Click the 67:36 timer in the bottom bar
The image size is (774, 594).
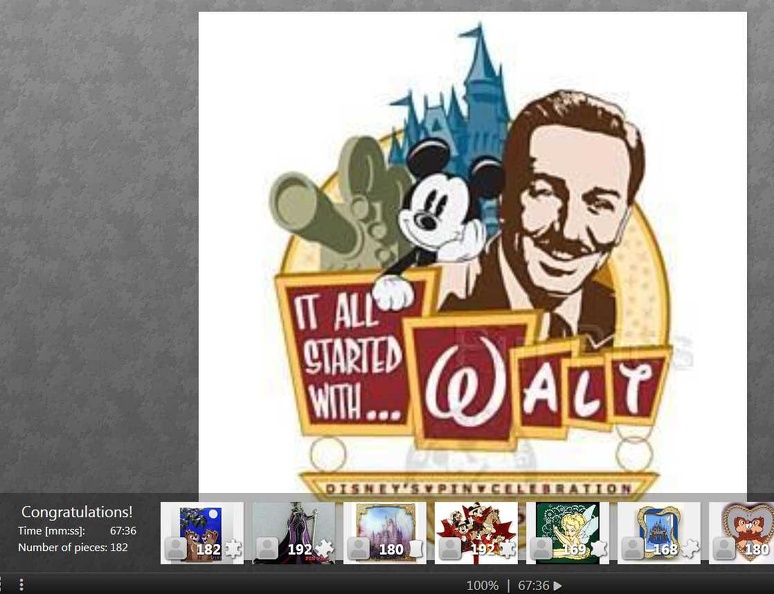534,586
